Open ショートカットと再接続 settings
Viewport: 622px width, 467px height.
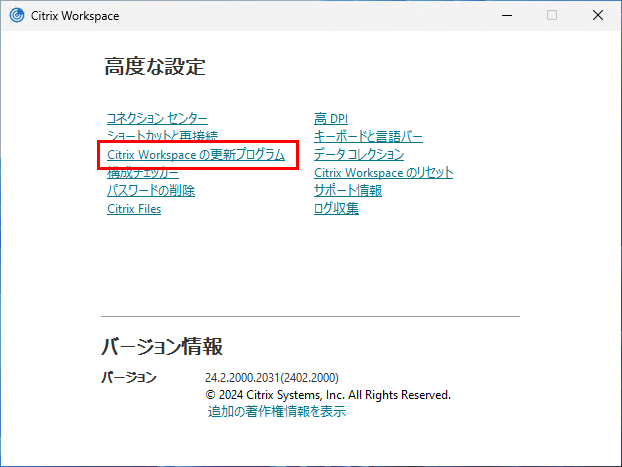click(x=162, y=136)
